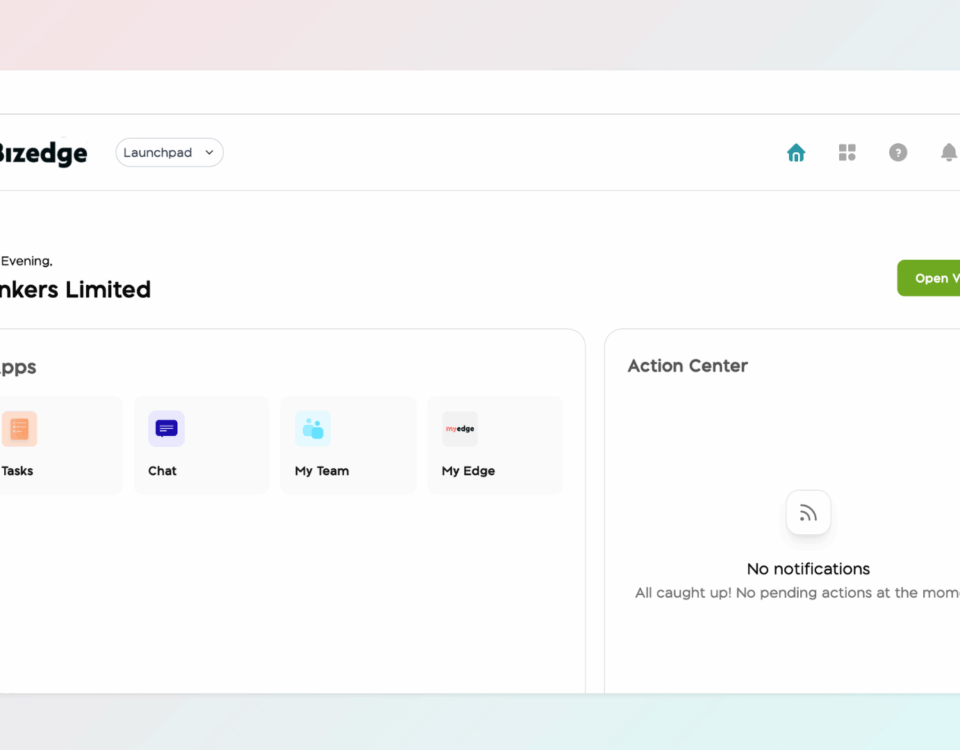
Task: Select the My Edge label text
Action: pos(468,471)
